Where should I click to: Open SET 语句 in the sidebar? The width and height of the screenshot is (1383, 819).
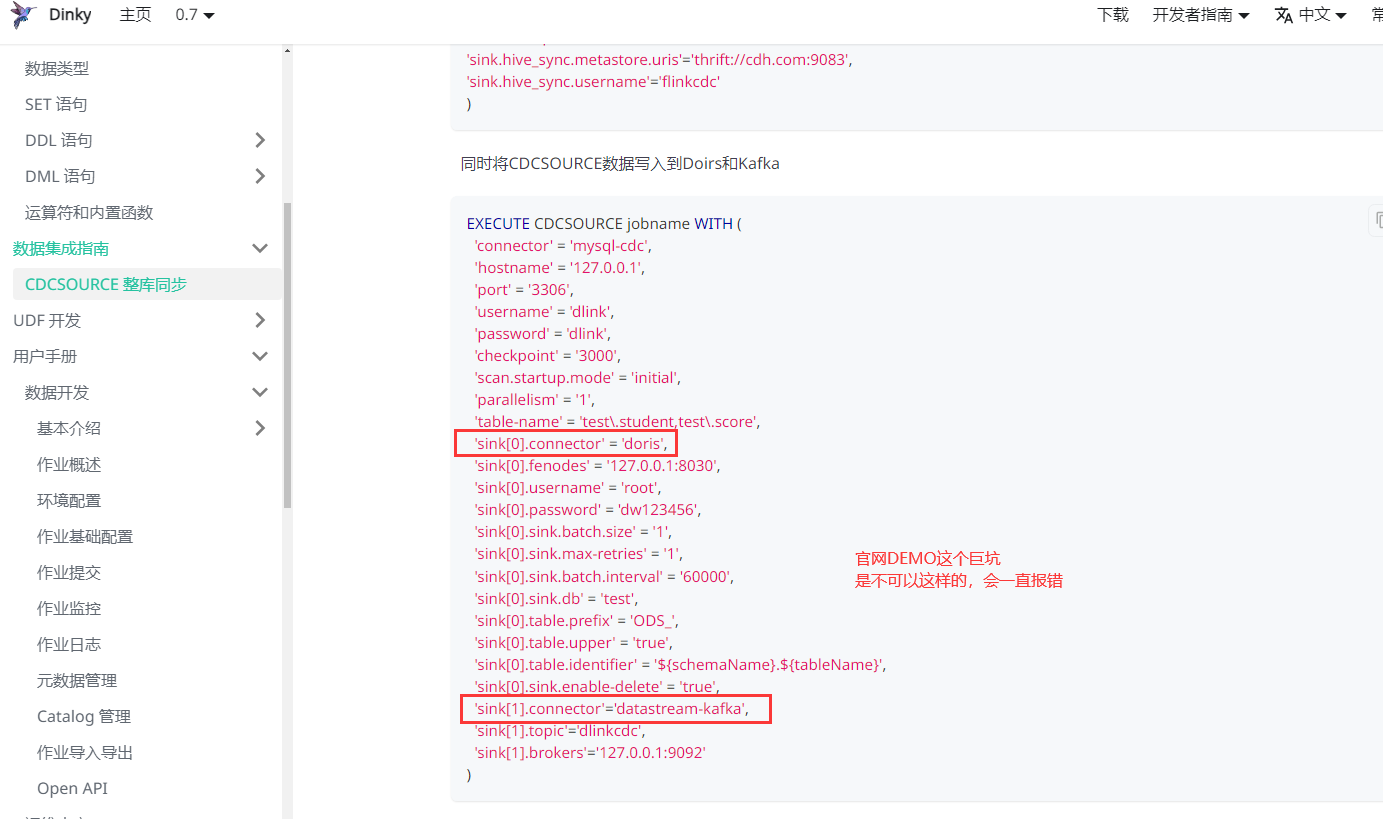point(56,104)
